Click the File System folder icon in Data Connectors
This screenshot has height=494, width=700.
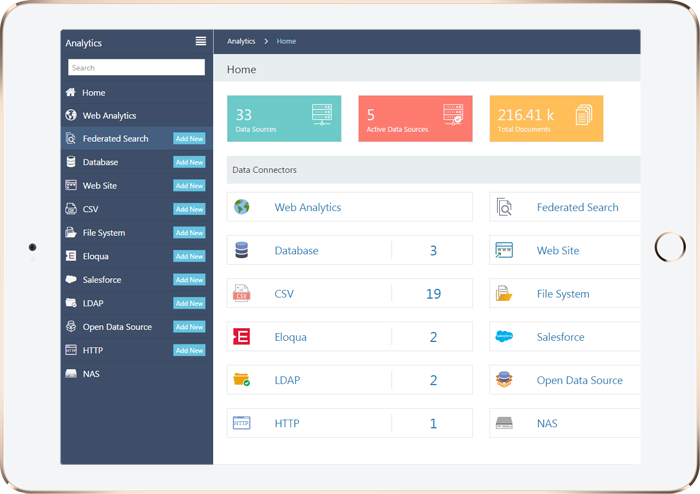tap(504, 293)
